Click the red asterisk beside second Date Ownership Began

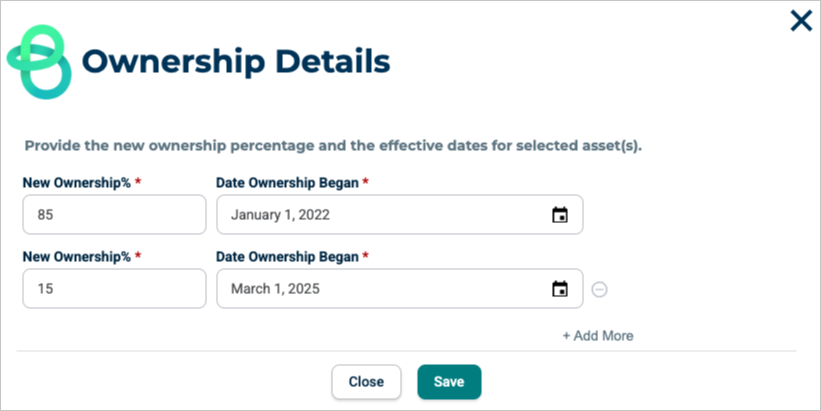(366, 257)
